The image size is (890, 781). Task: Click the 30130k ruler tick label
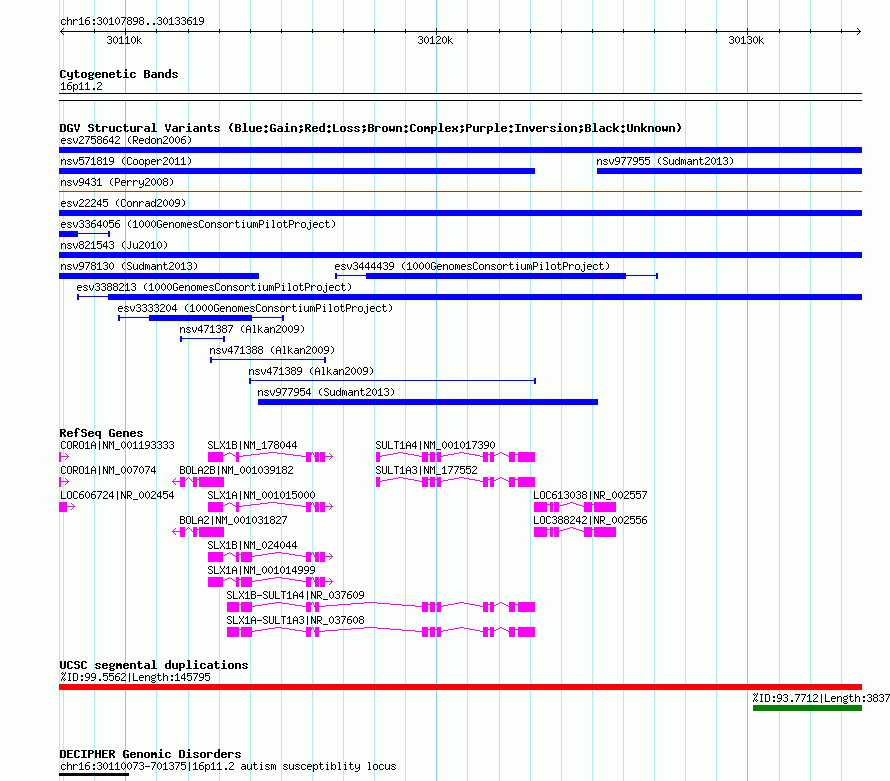tap(746, 40)
